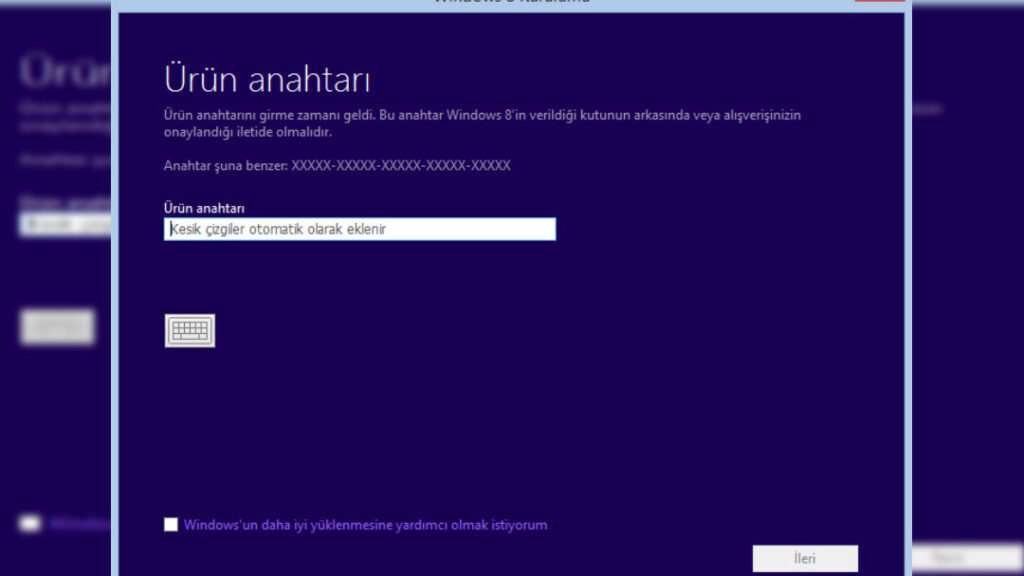Click inside the product key input box
Viewport: 1024px width, 576px height.
360,229
